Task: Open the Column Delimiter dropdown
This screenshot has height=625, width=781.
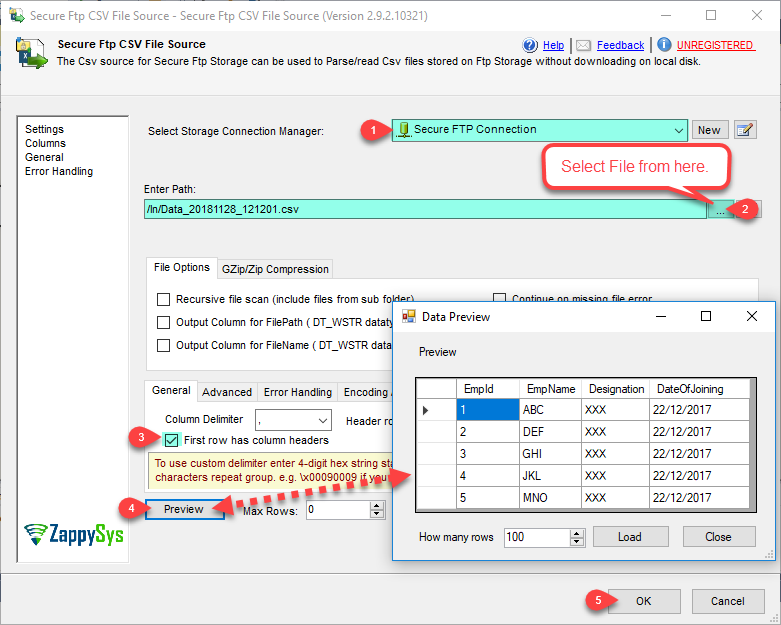Action: coord(323,420)
